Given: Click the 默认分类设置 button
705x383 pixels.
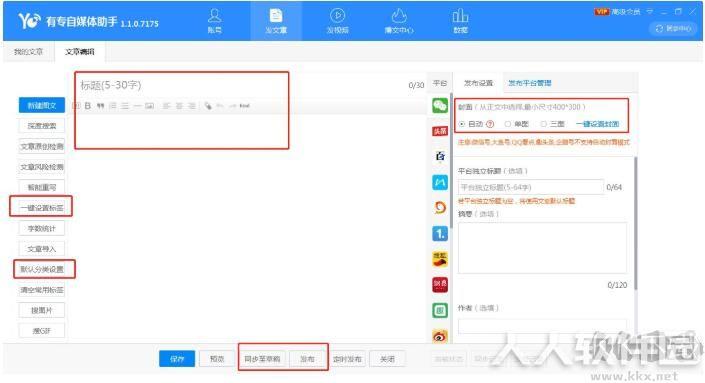Looking at the screenshot, I should (x=42, y=269).
